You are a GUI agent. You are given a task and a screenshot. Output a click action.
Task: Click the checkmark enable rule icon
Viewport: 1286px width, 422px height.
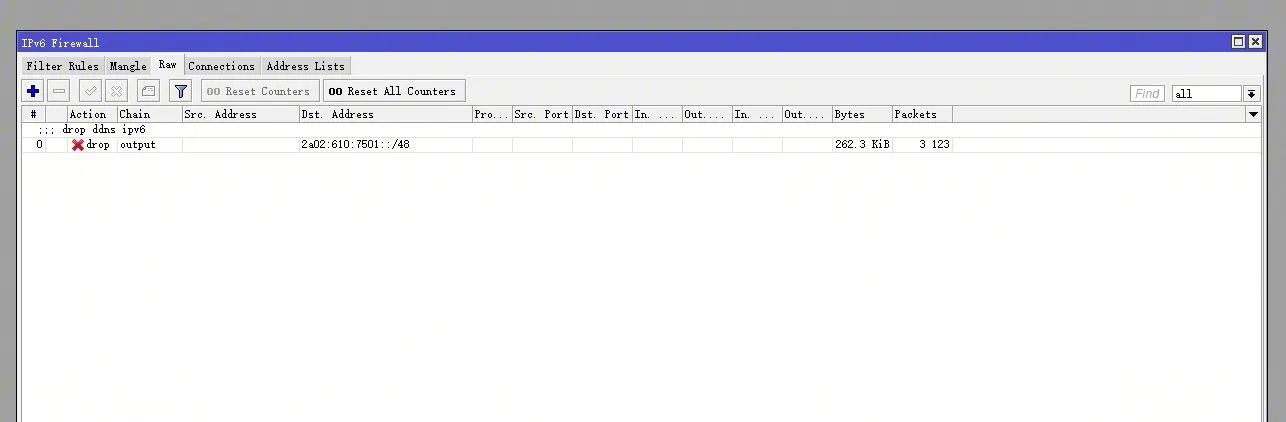pyautogui.click(x=90, y=91)
